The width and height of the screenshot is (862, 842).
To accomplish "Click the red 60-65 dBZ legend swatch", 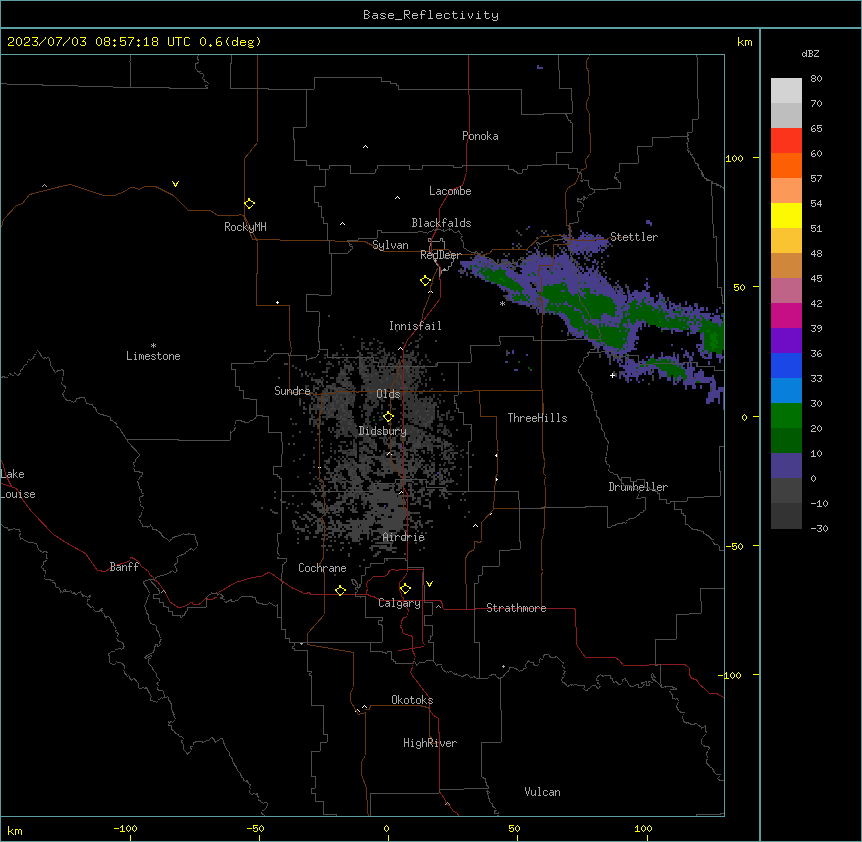I will click(x=786, y=140).
